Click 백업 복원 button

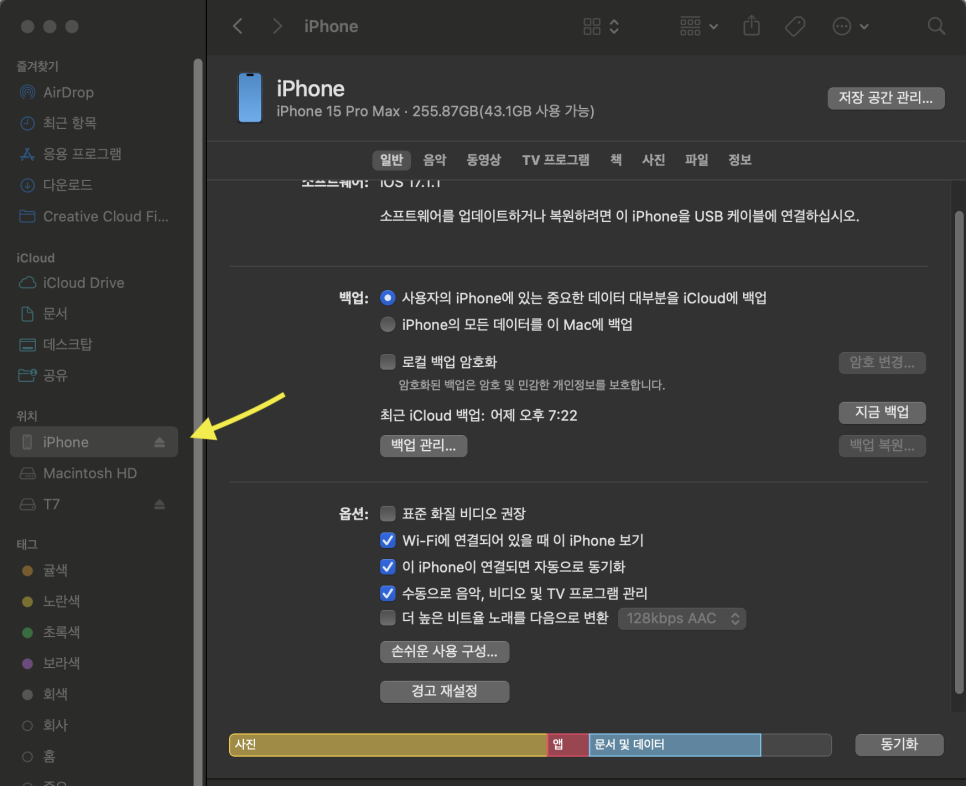882,445
